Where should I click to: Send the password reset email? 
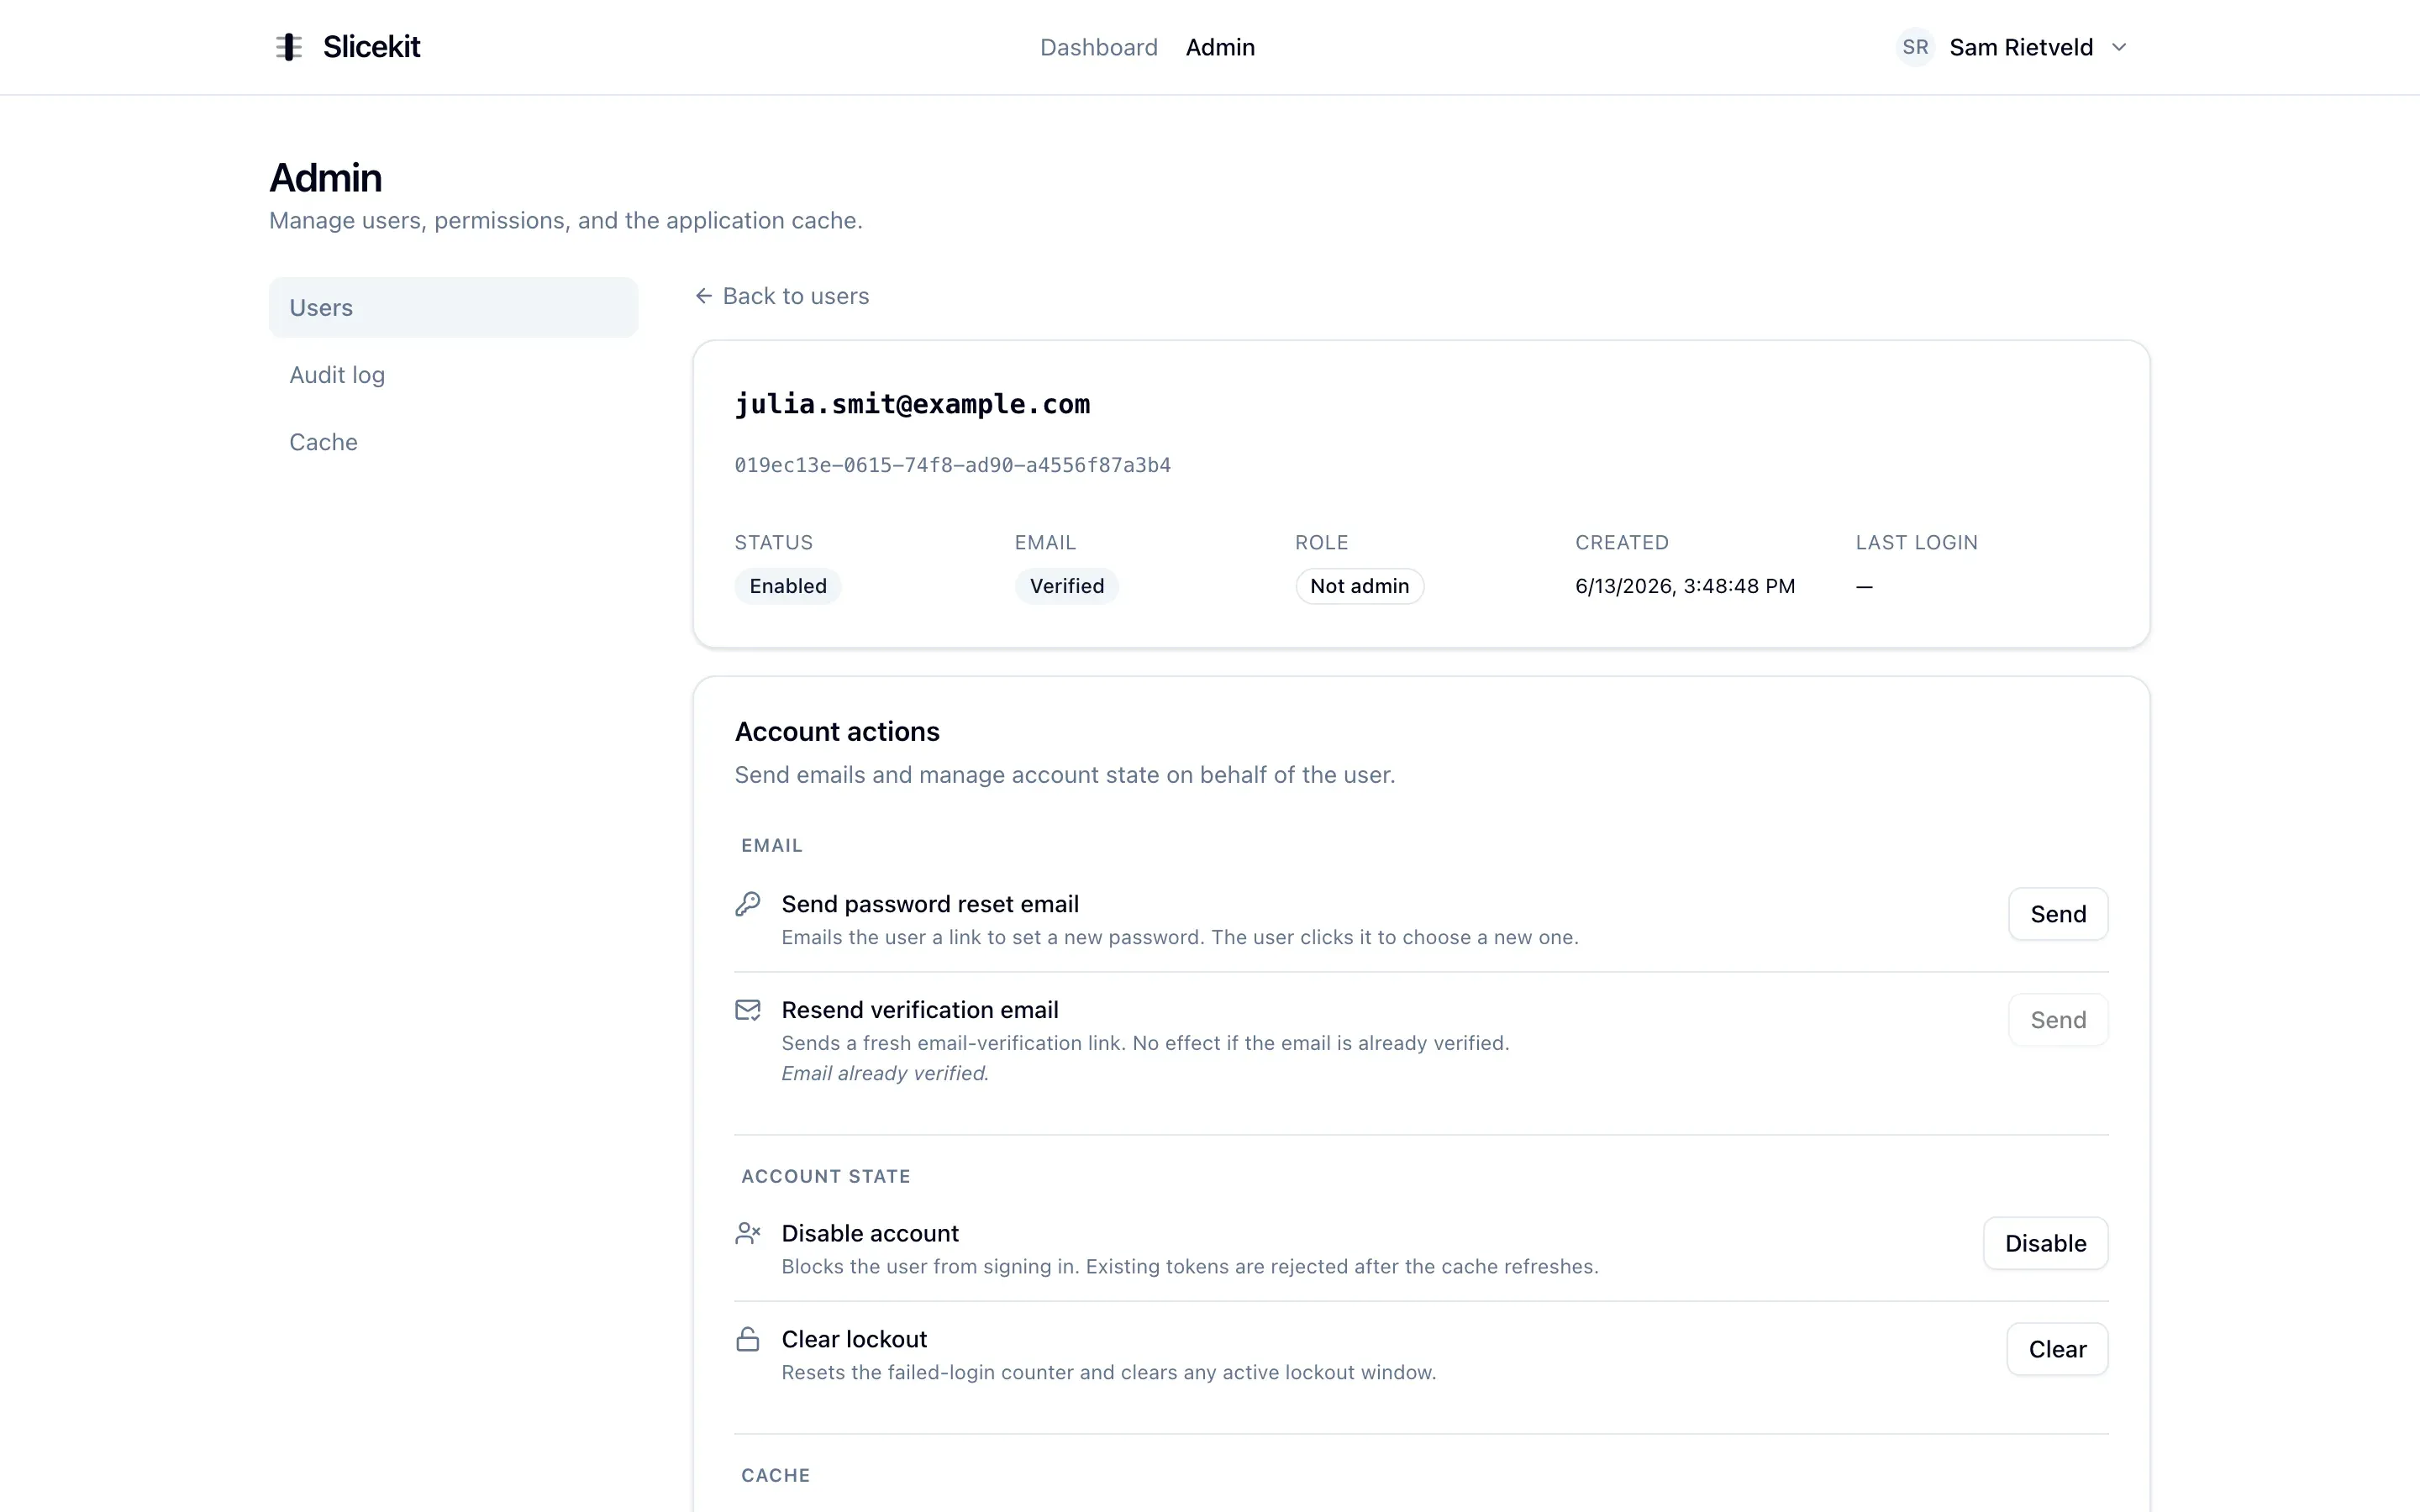(x=2058, y=914)
